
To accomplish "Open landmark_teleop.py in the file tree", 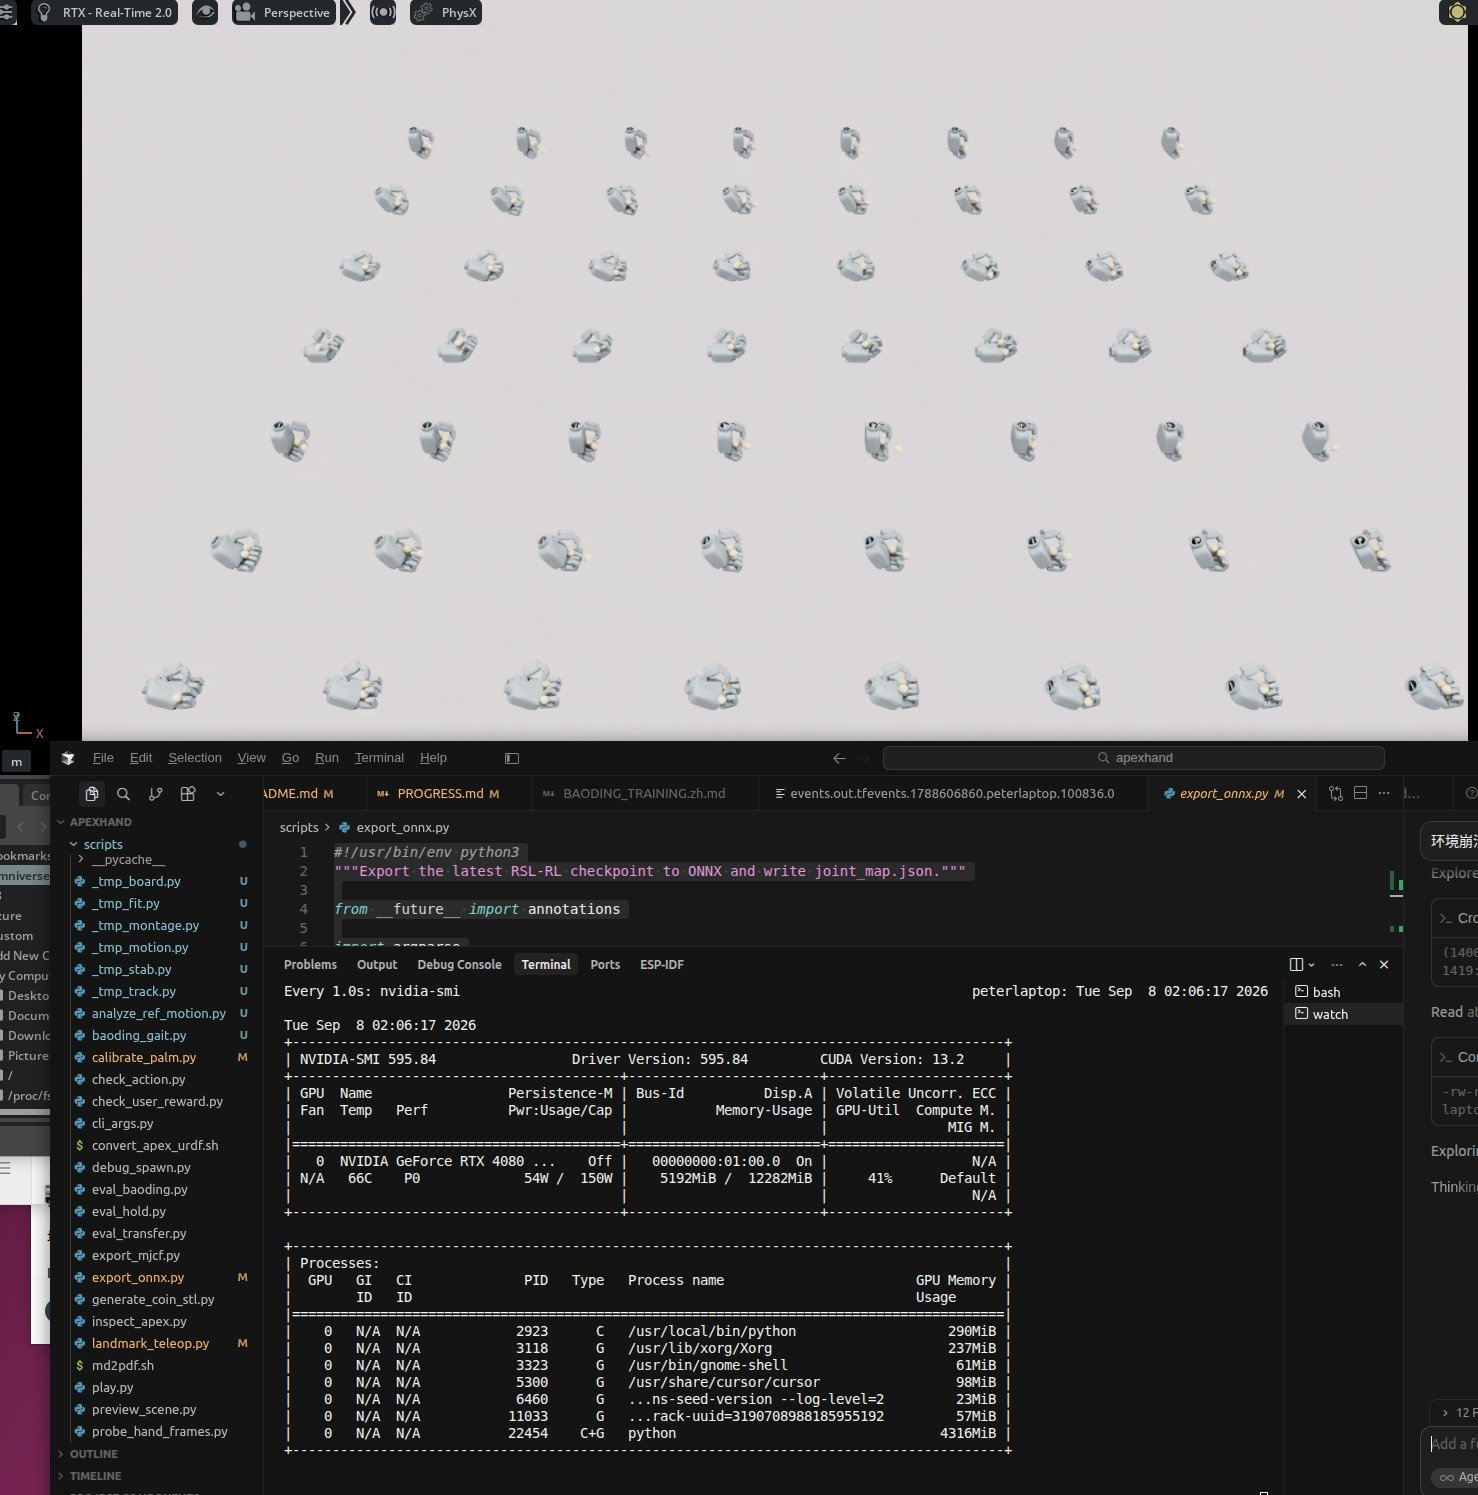I will click(x=150, y=1343).
